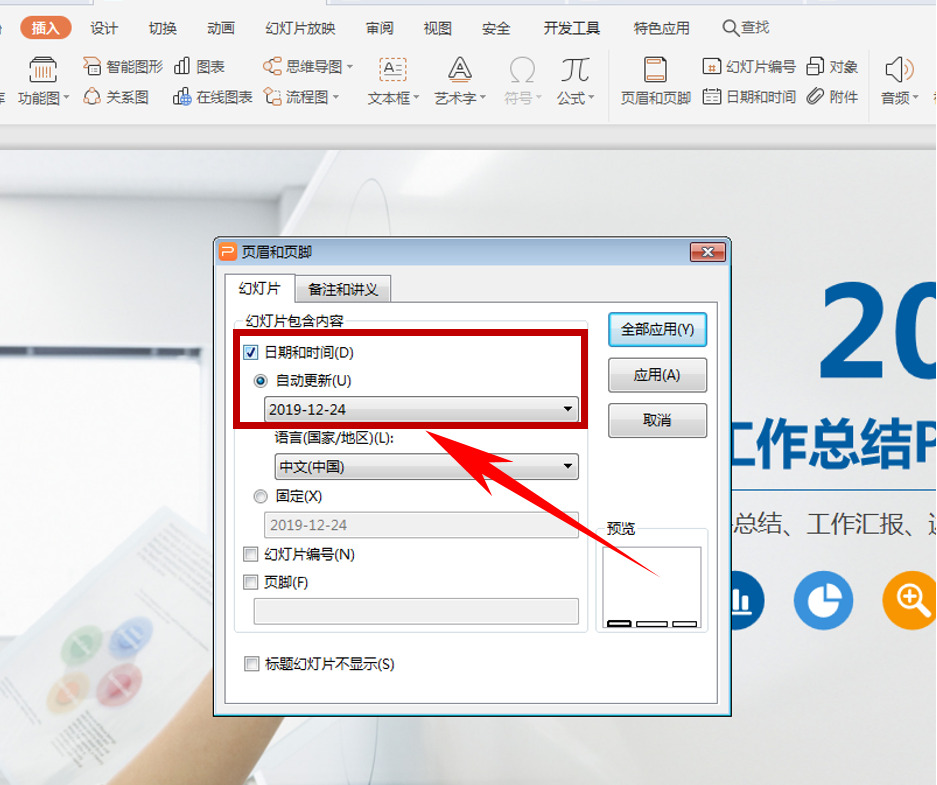Screen dimensions: 937x785
Task: Open the 视图 view tab
Action: click(437, 27)
